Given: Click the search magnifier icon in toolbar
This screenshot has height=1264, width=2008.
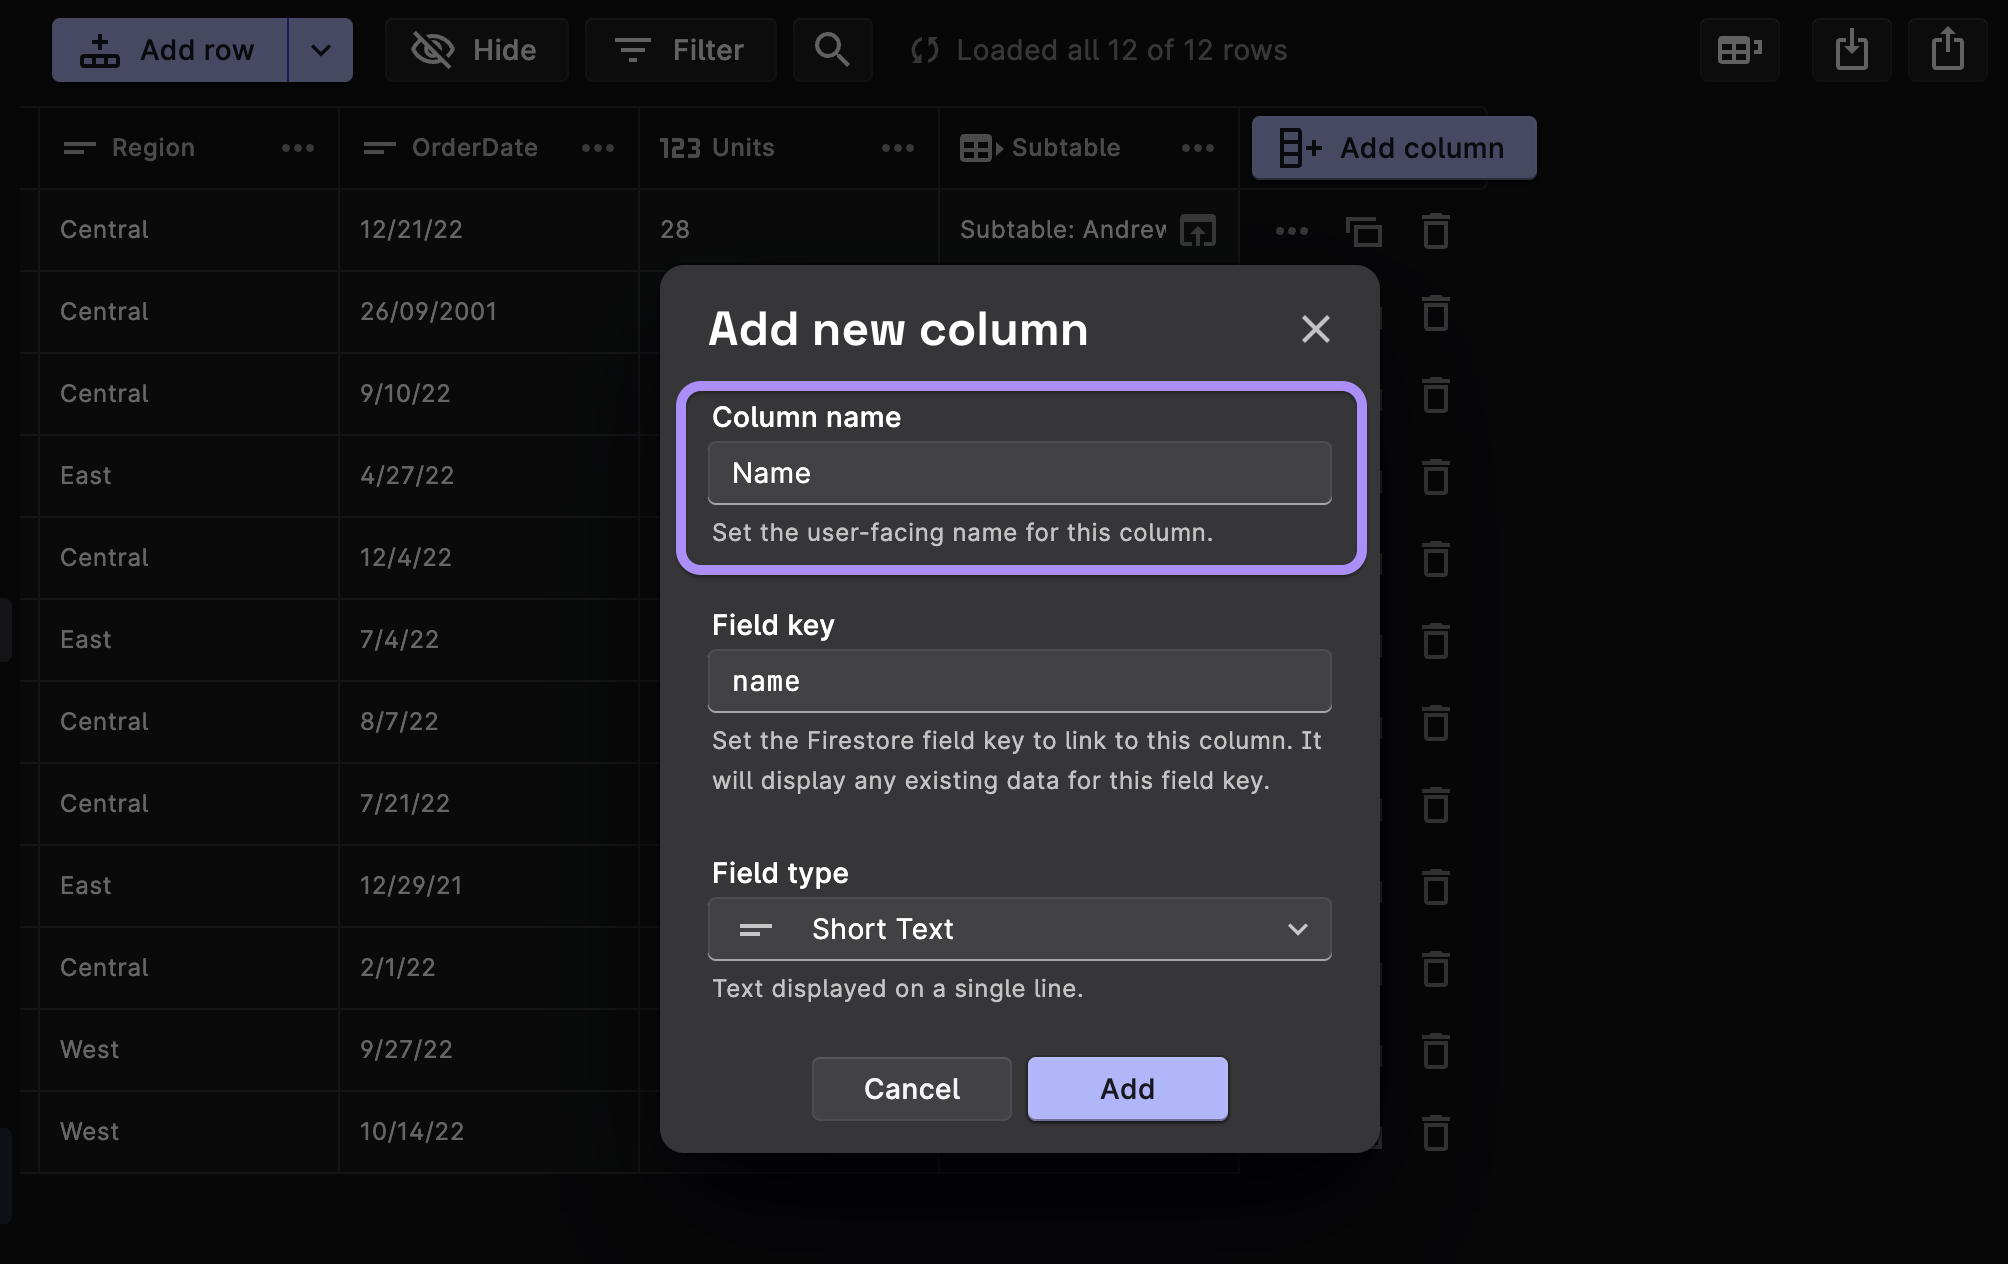Looking at the screenshot, I should click(832, 50).
